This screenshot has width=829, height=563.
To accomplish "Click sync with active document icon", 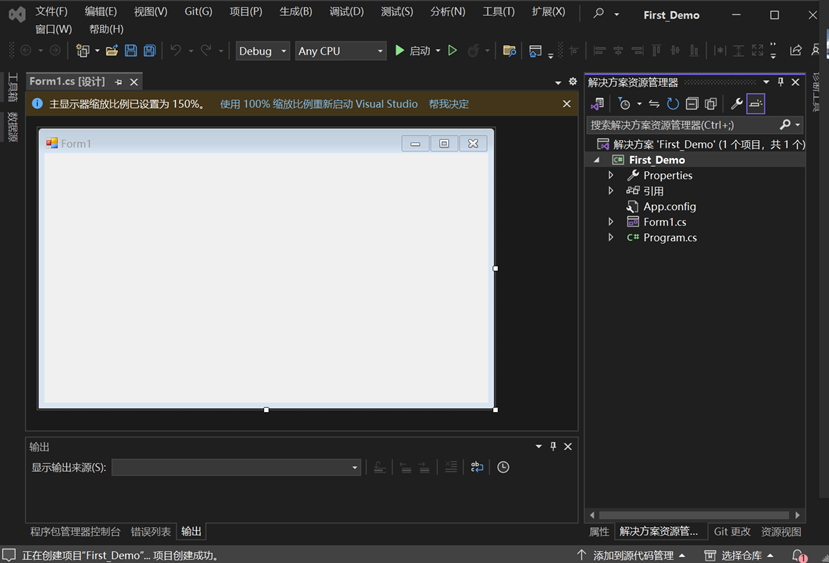I will [x=654, y=104].
